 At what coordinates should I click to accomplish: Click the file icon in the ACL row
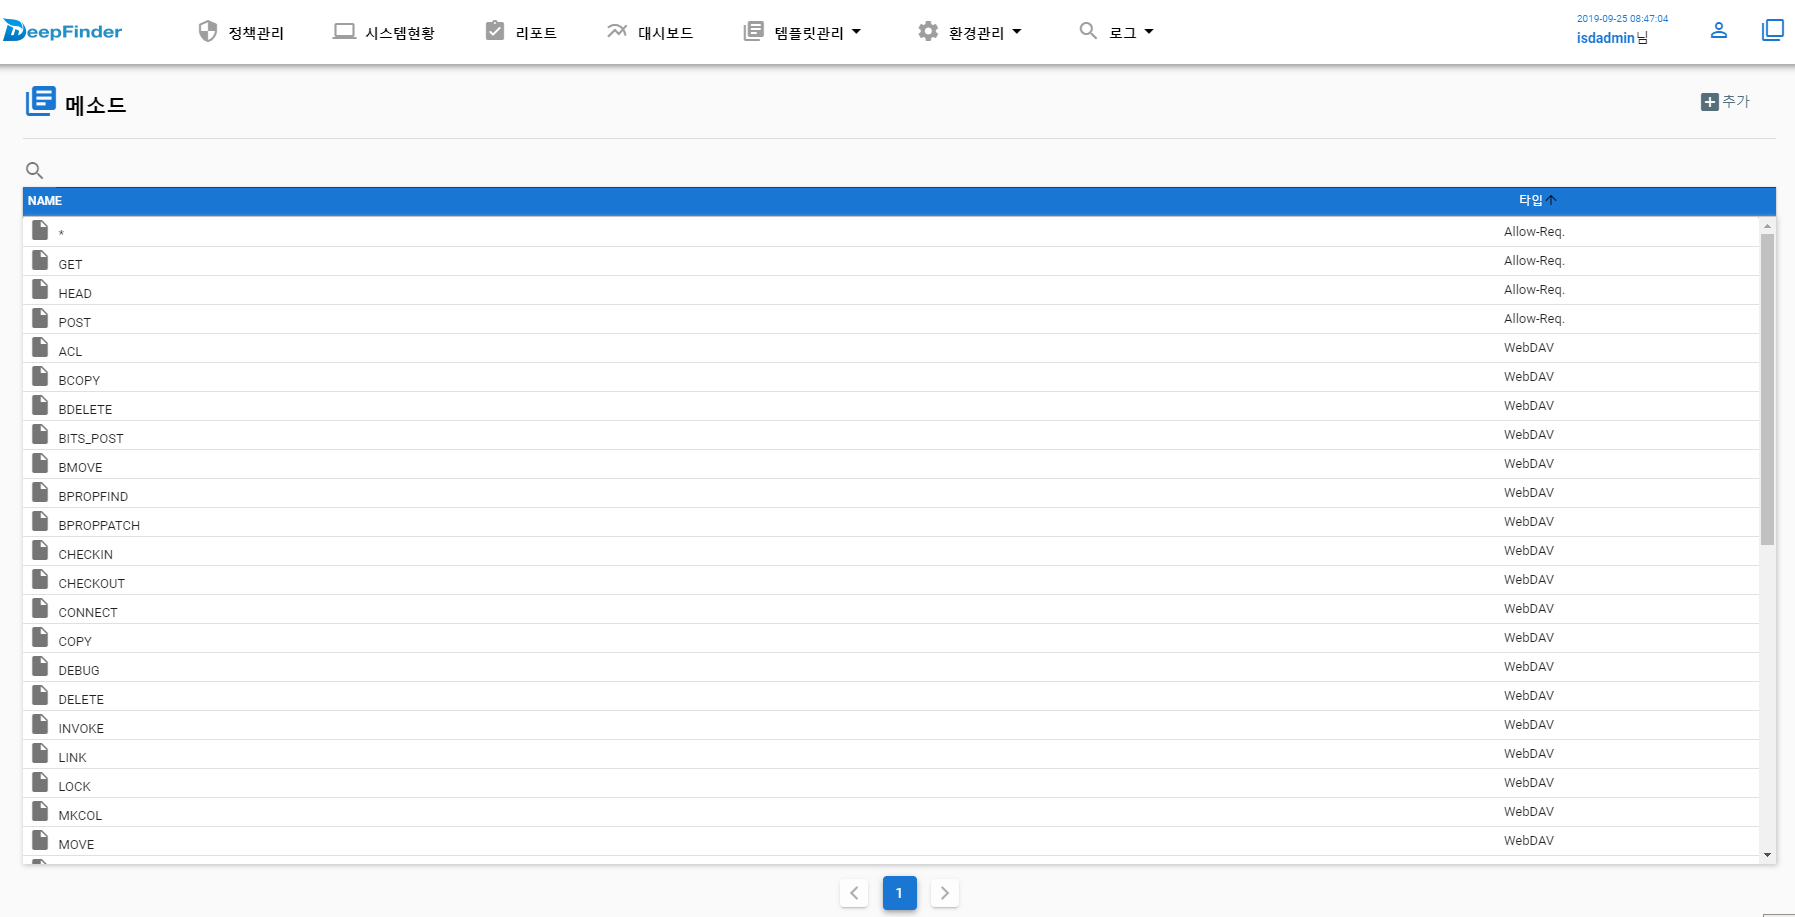point(40,347)
